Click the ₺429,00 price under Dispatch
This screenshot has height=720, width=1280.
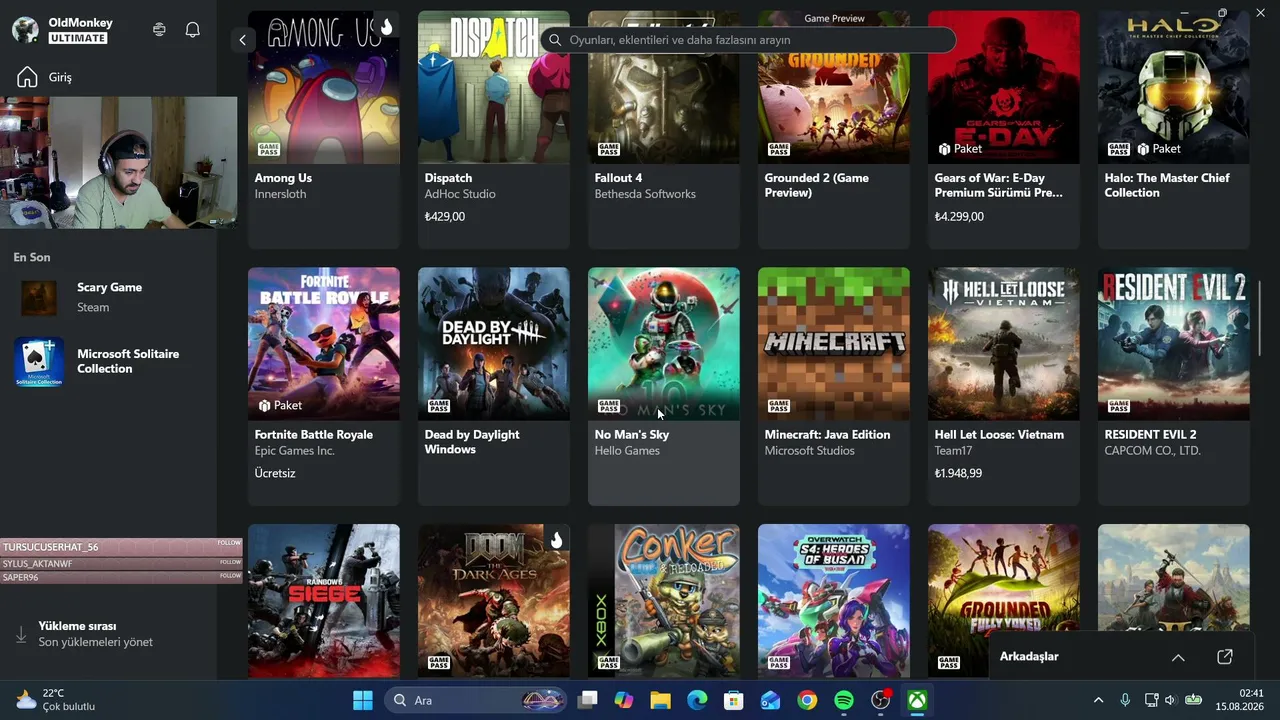[x=445, y=216]
